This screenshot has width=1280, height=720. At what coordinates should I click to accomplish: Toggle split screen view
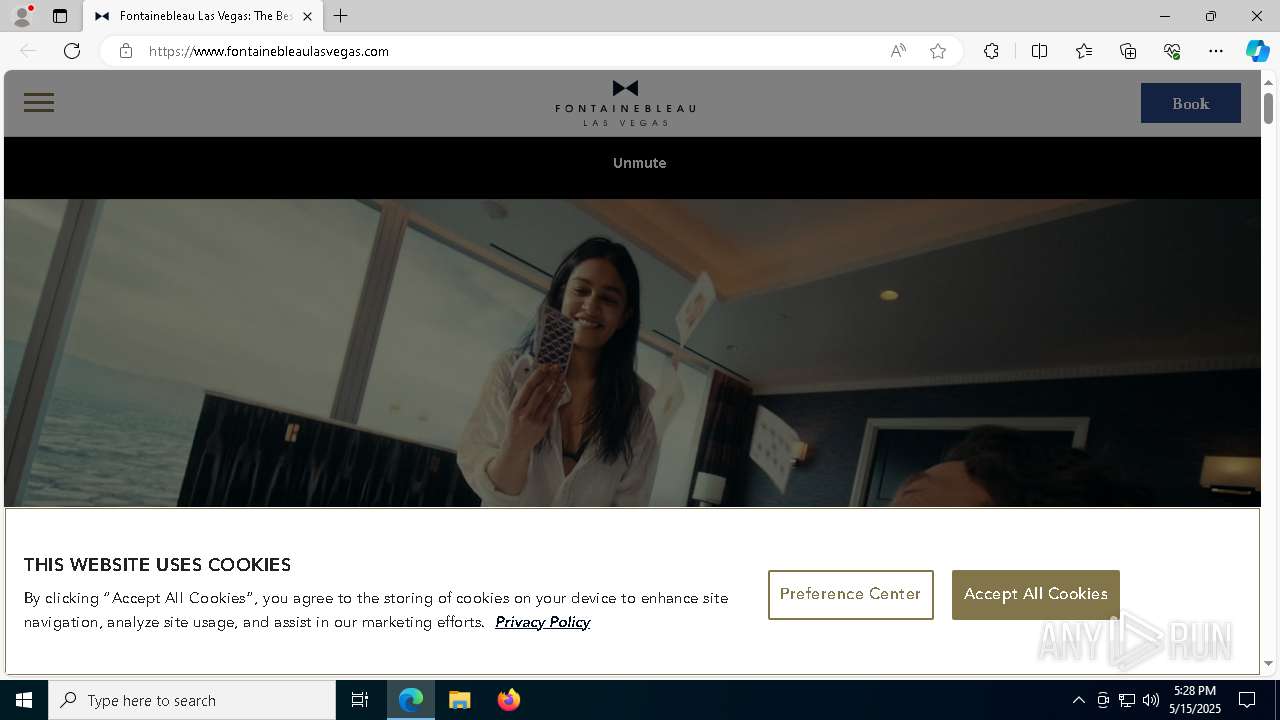(x=1039, y=51)
